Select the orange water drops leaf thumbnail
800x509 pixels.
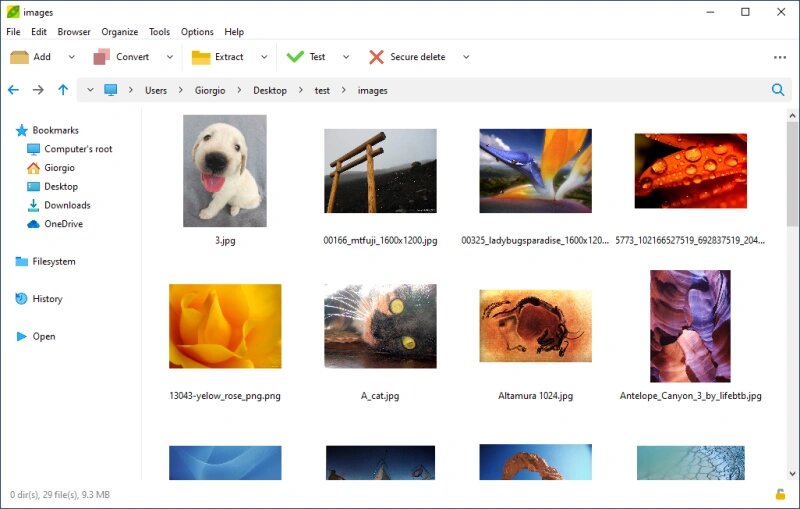click(690, 171)
